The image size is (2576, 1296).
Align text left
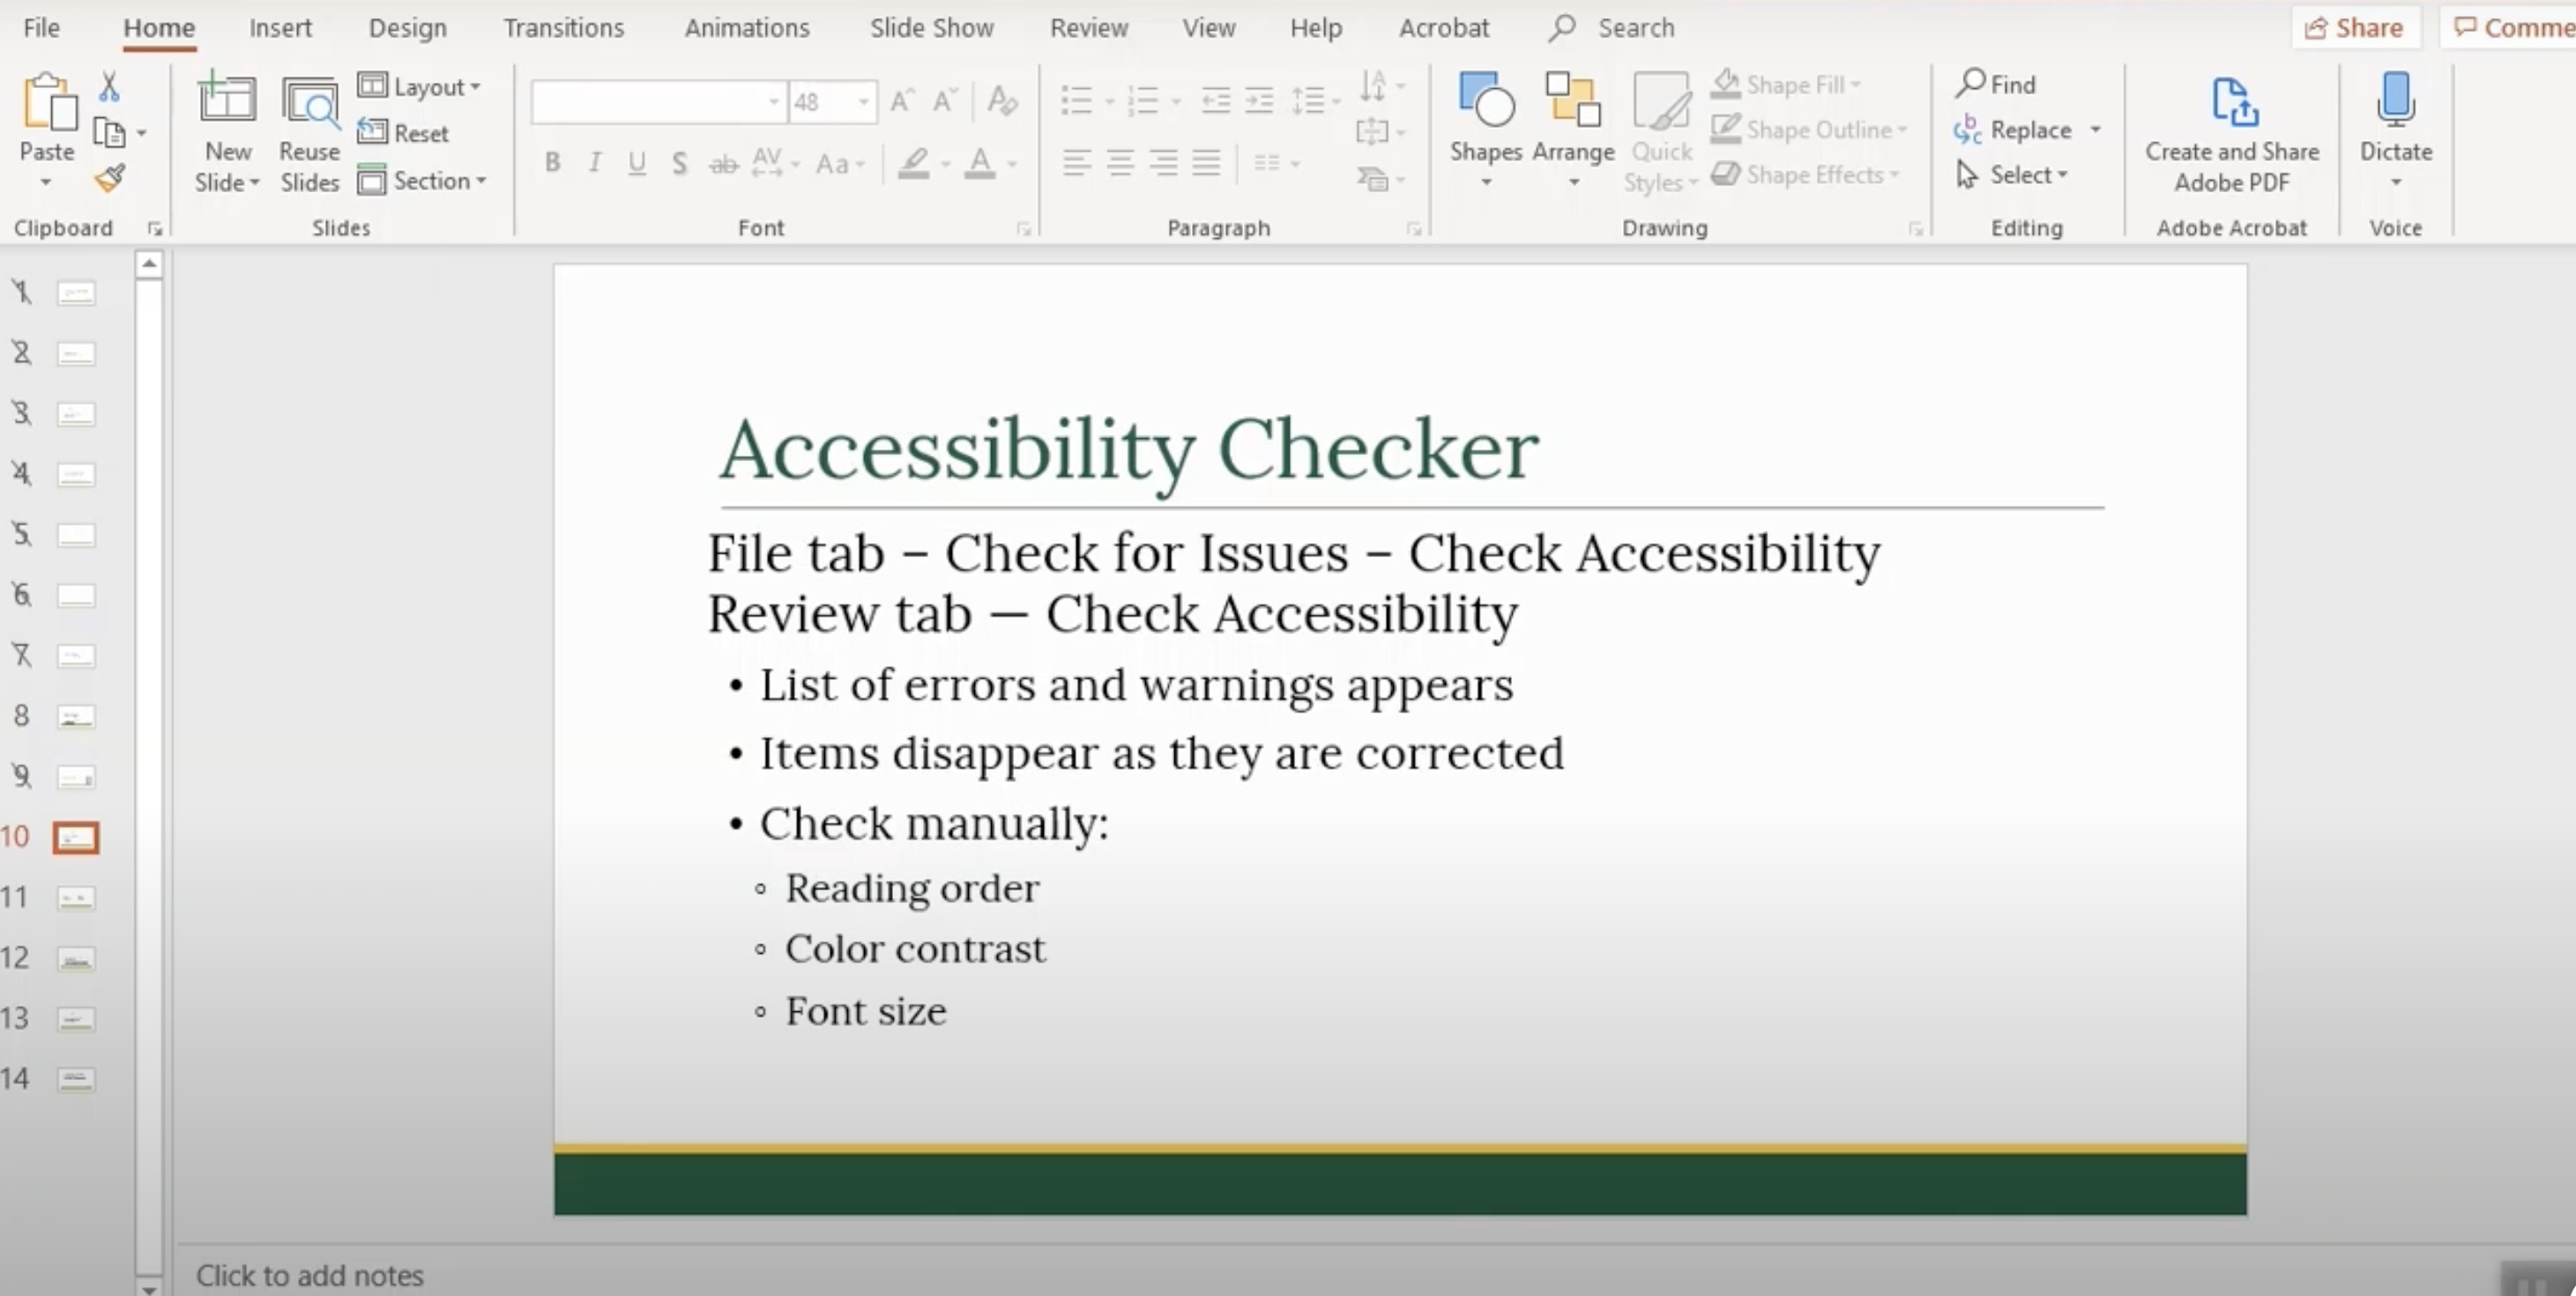click(x=1076, y=162)
